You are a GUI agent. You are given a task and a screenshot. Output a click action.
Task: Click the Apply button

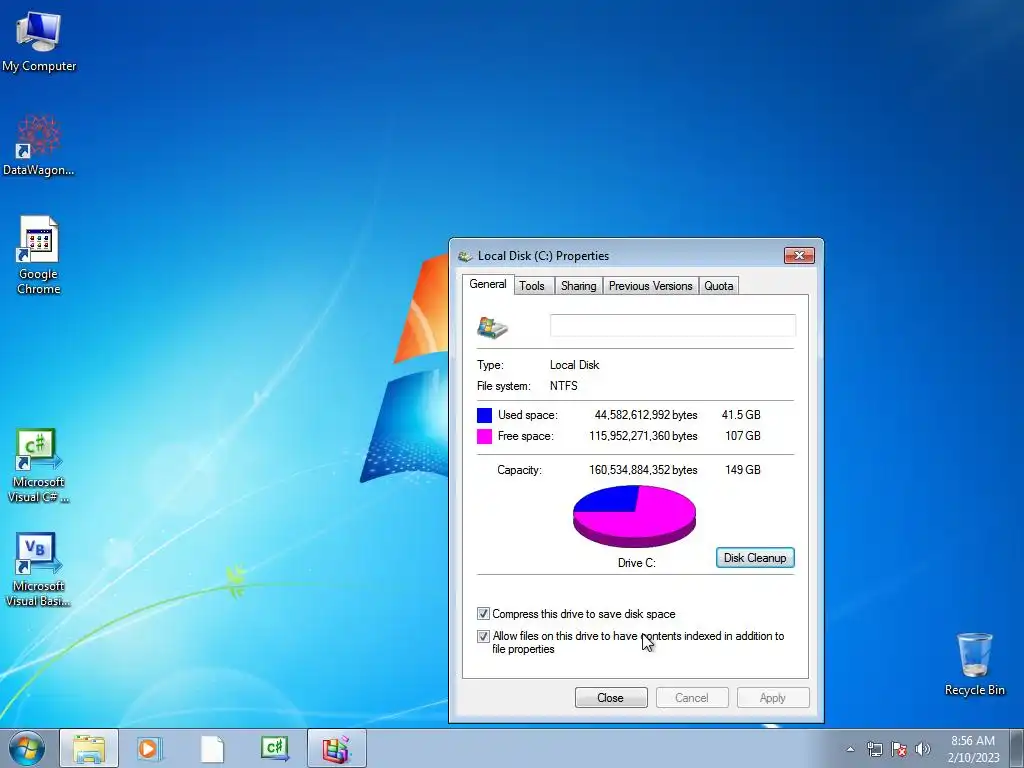773,697
